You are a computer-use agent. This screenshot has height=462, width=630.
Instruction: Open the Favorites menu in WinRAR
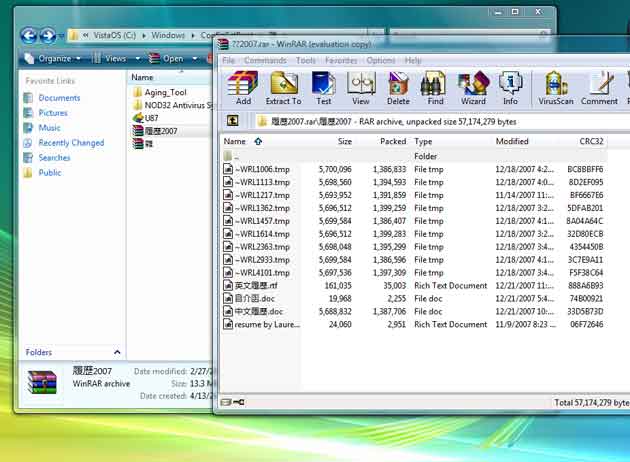point(341,60)
